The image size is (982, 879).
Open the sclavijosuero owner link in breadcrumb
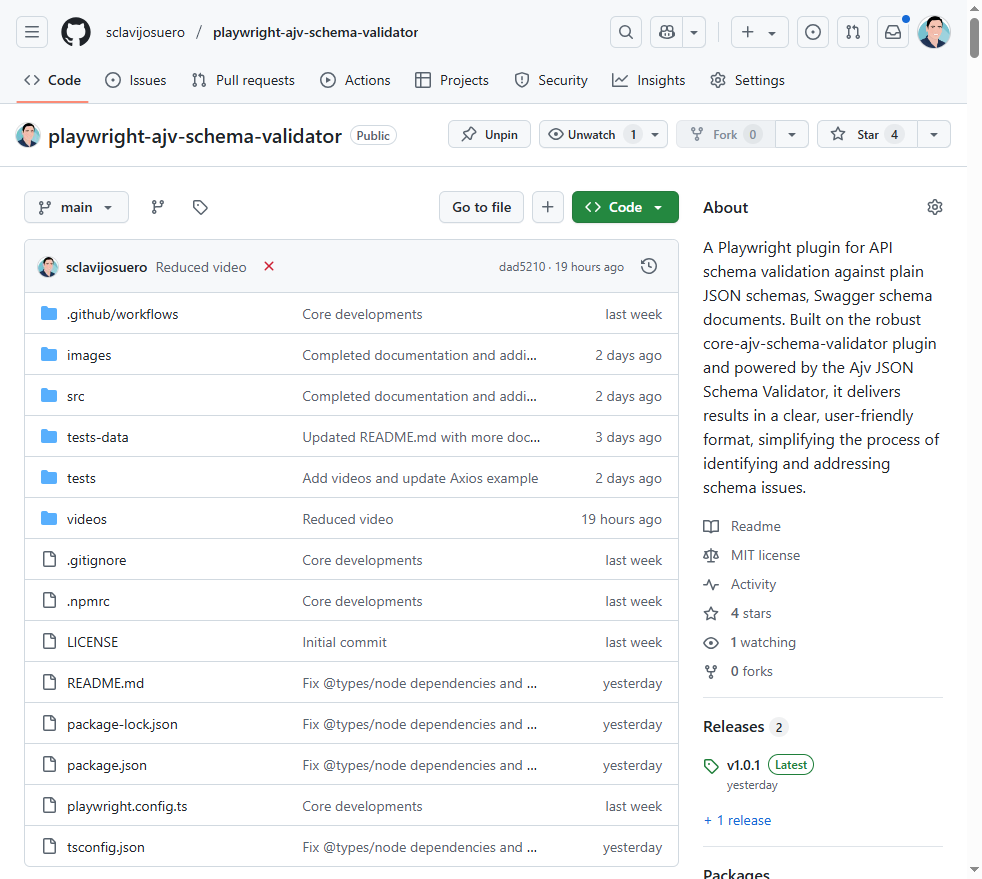tap(145, 33)
